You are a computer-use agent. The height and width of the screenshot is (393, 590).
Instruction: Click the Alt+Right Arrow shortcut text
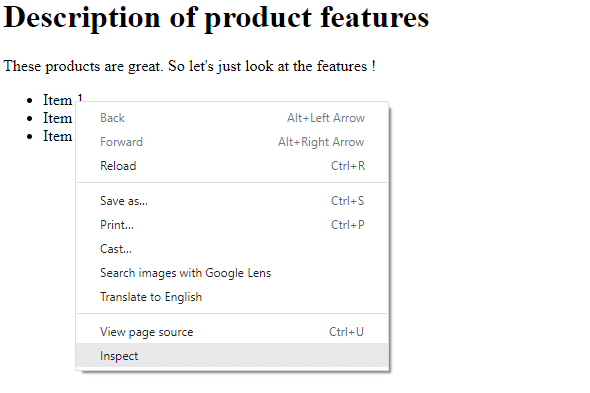click(321, 142)
